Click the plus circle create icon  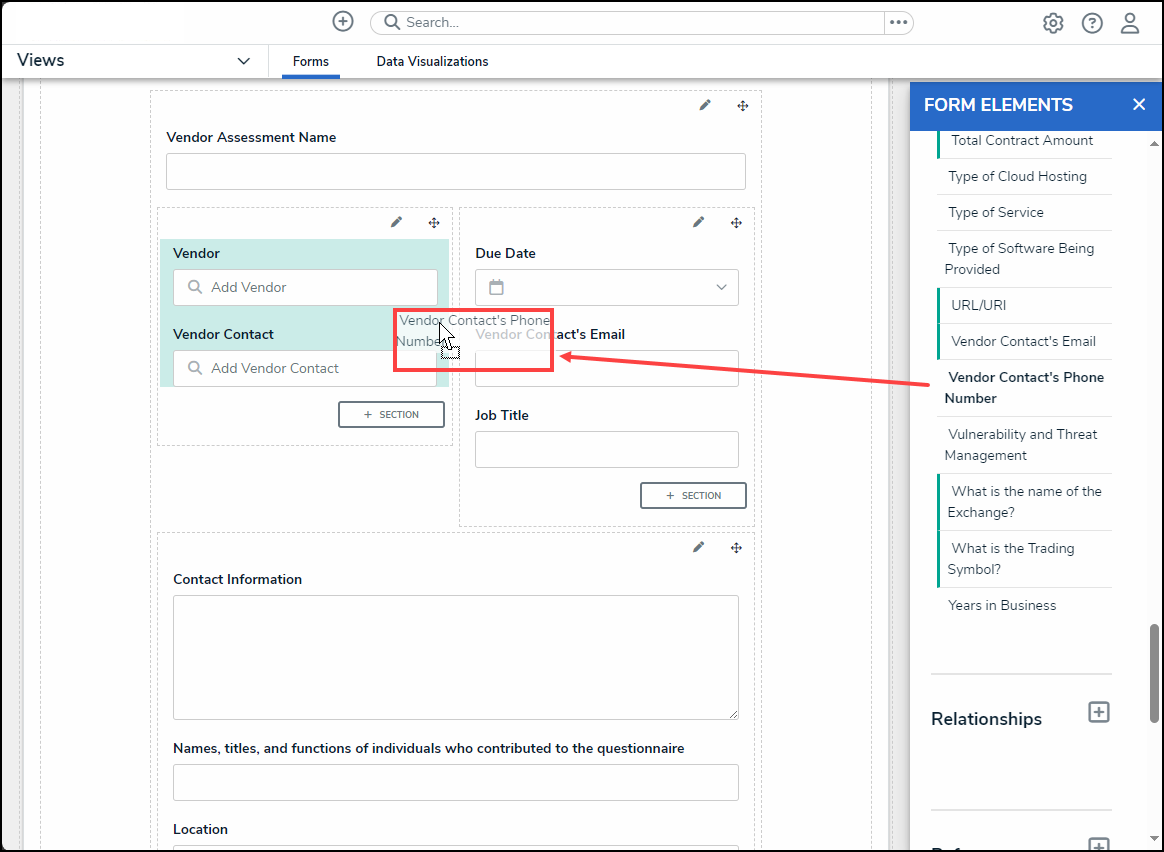coord(343,22)
